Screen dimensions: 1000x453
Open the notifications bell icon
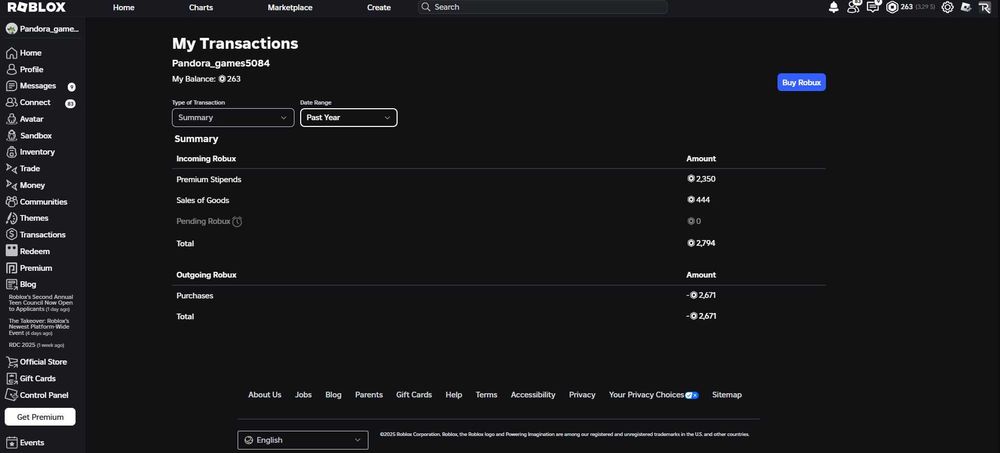click(x=834, y=7)
